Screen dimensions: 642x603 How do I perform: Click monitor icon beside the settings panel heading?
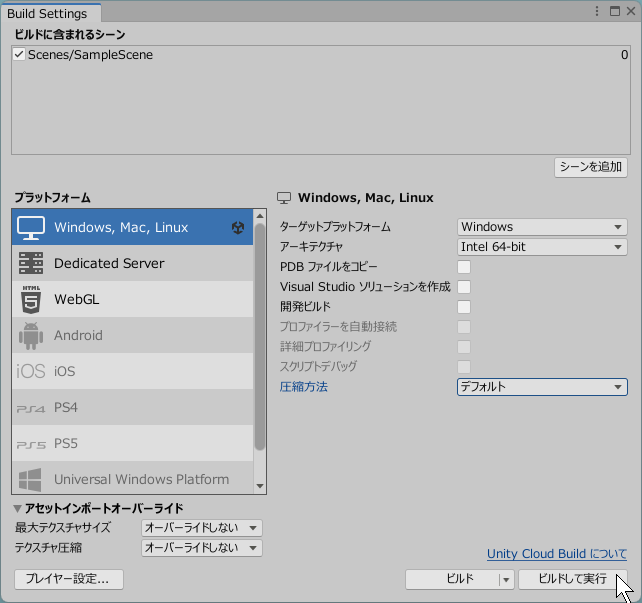tap(284, 198)
